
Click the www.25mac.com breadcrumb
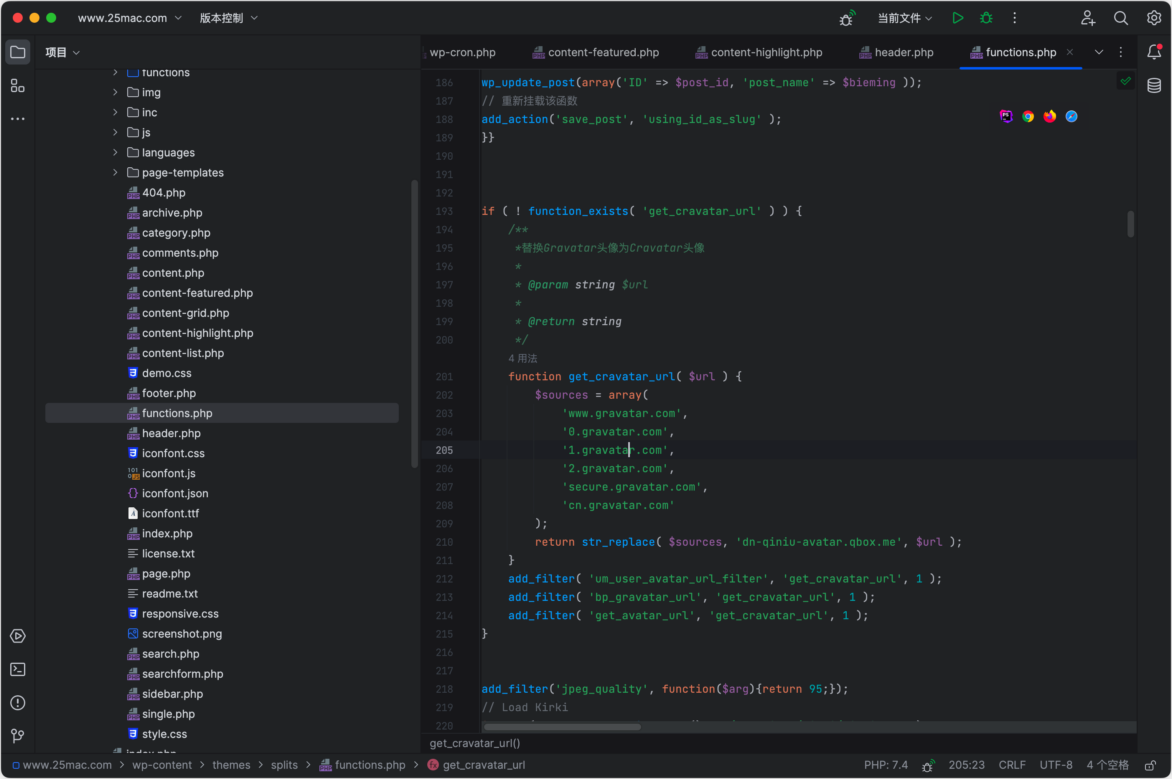tap(61, 766)
